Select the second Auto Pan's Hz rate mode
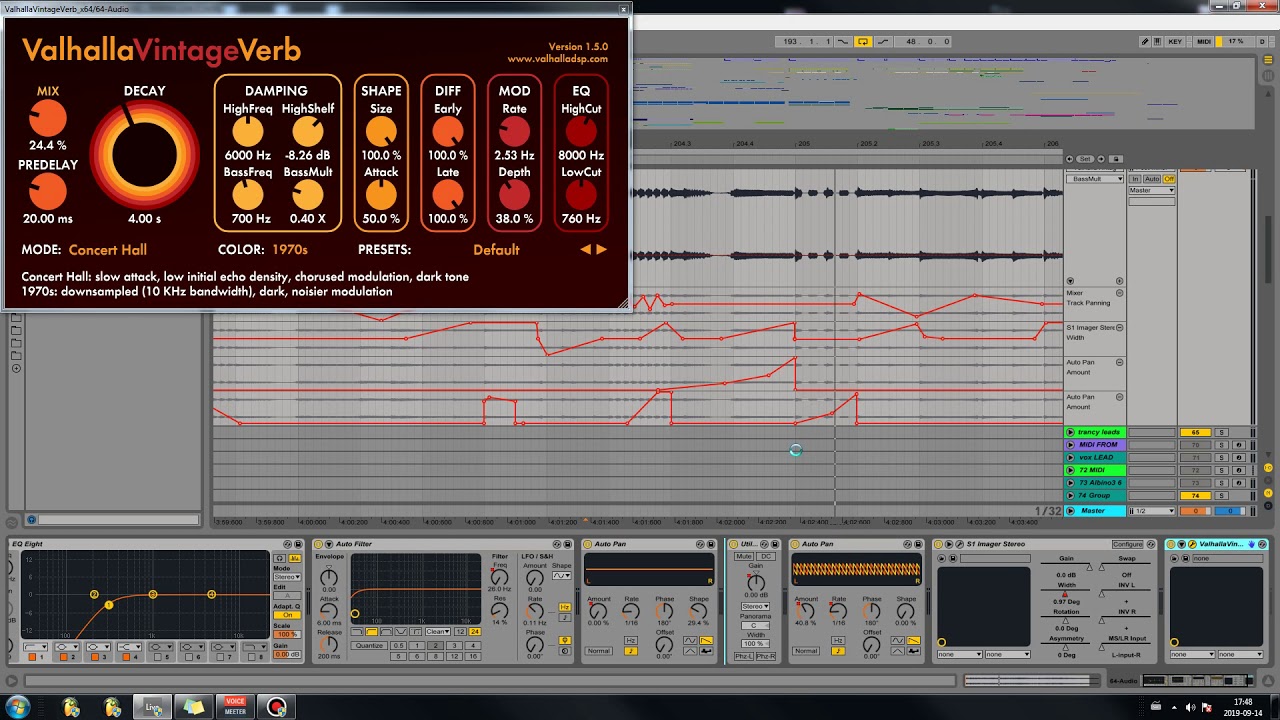Image resolution: width=1280 pixels, height=720 pixels. pyautogui.click(x=838, y=640)
